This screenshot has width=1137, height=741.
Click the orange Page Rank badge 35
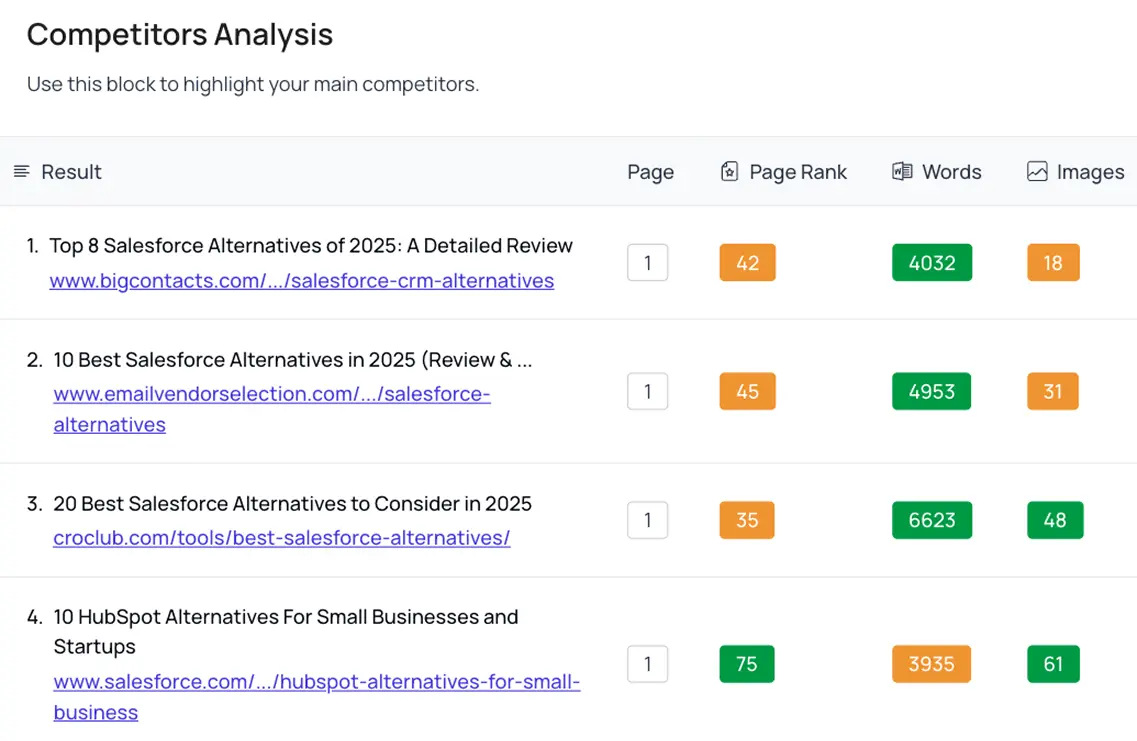[x=747, y=520]
